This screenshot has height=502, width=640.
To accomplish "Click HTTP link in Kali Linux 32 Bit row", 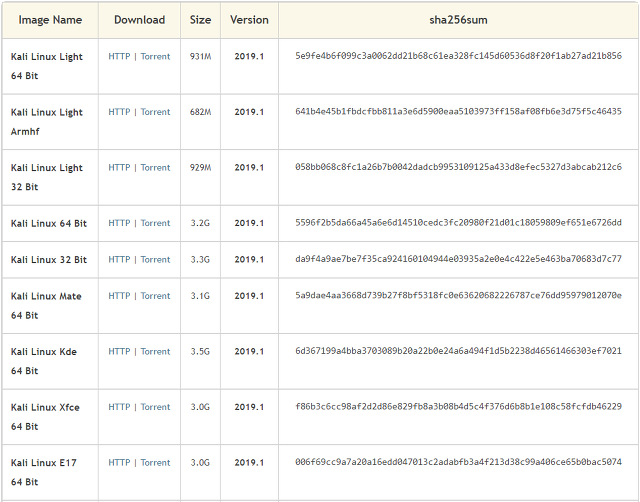I will 119,259.
